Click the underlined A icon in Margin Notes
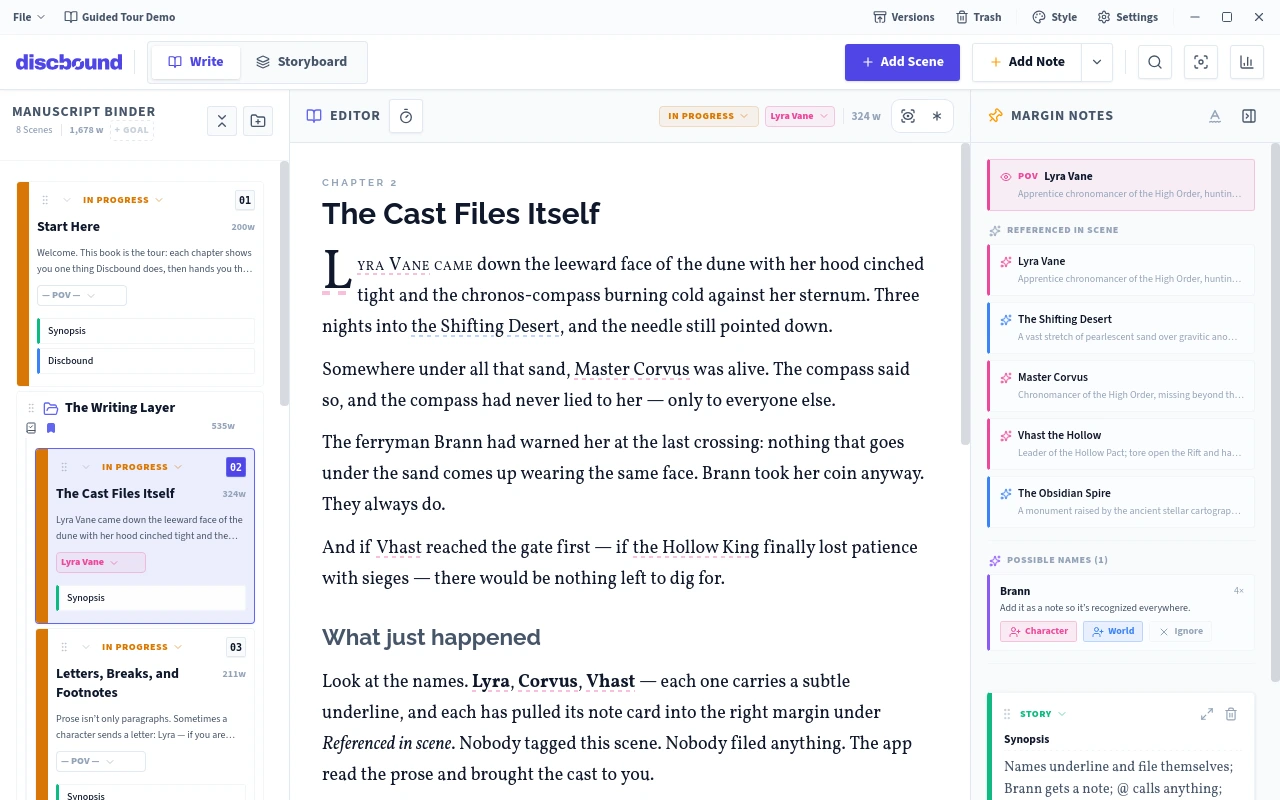 (1215, 116)
